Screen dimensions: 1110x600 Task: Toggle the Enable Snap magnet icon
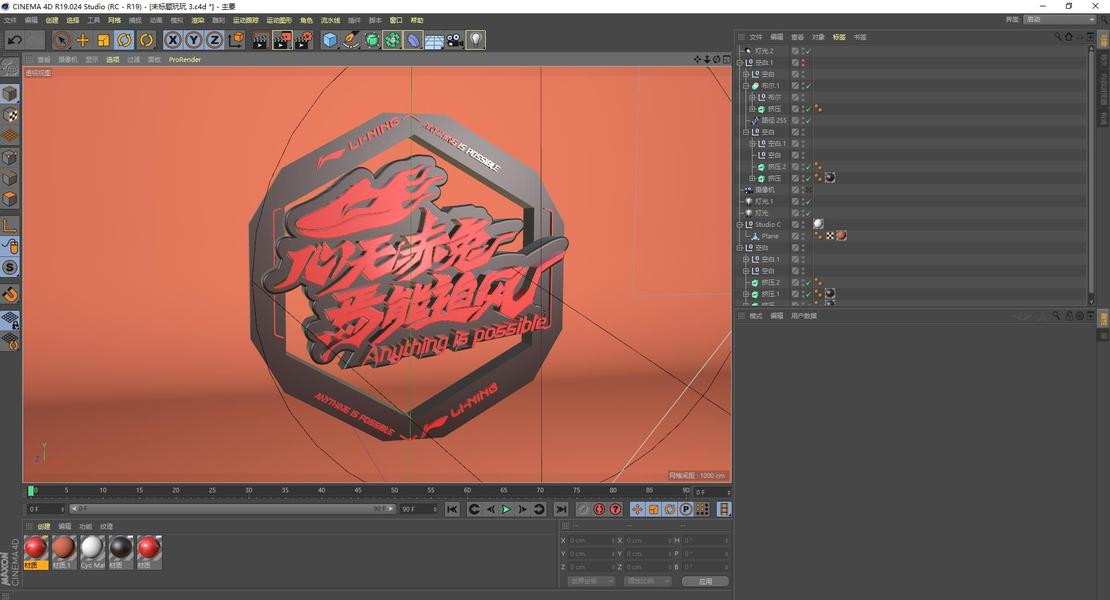(9, 294)
